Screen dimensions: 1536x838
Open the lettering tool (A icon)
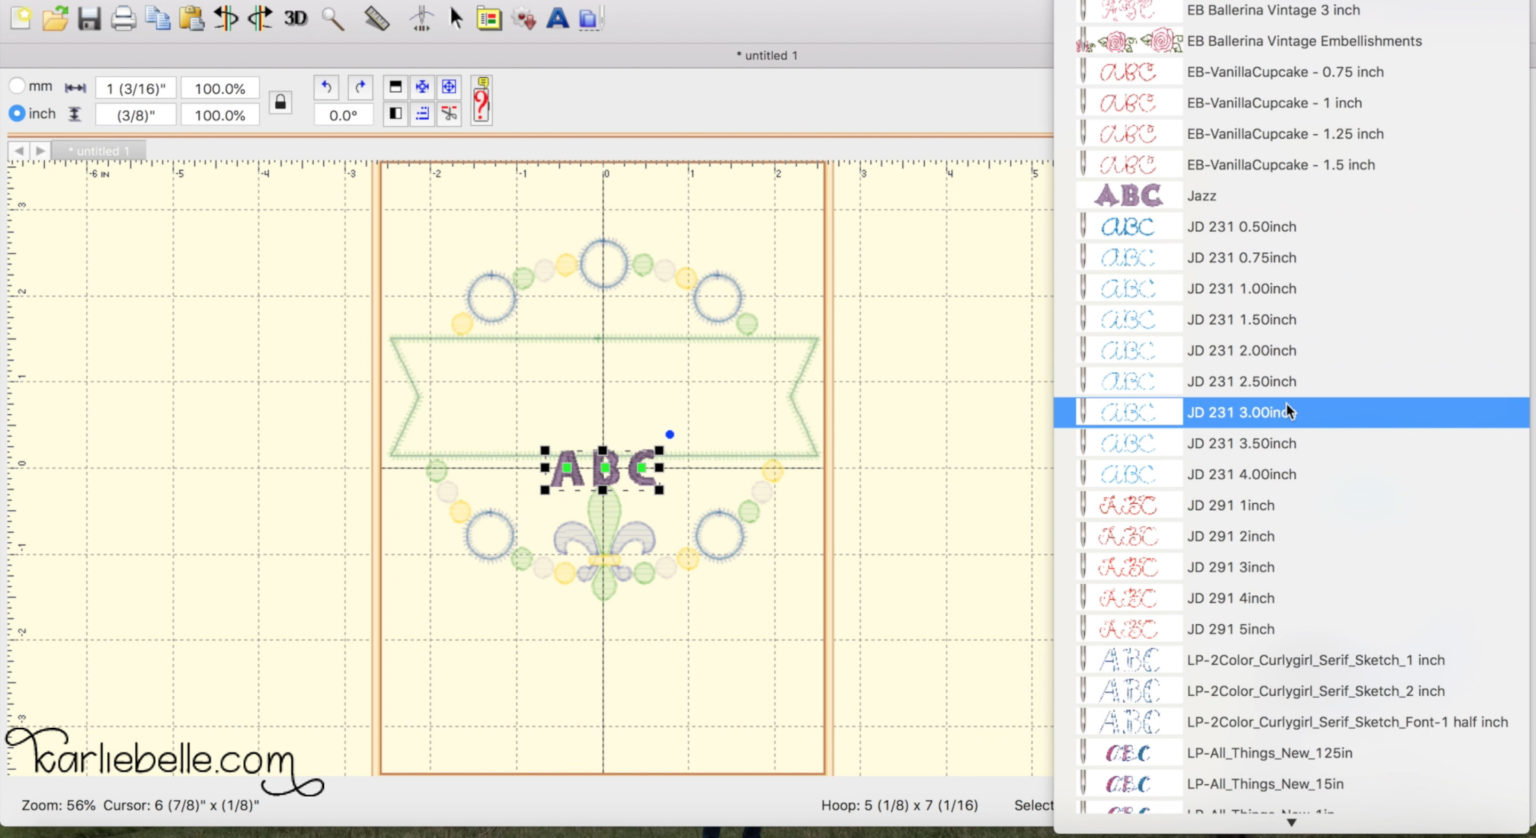coord(557,18)
